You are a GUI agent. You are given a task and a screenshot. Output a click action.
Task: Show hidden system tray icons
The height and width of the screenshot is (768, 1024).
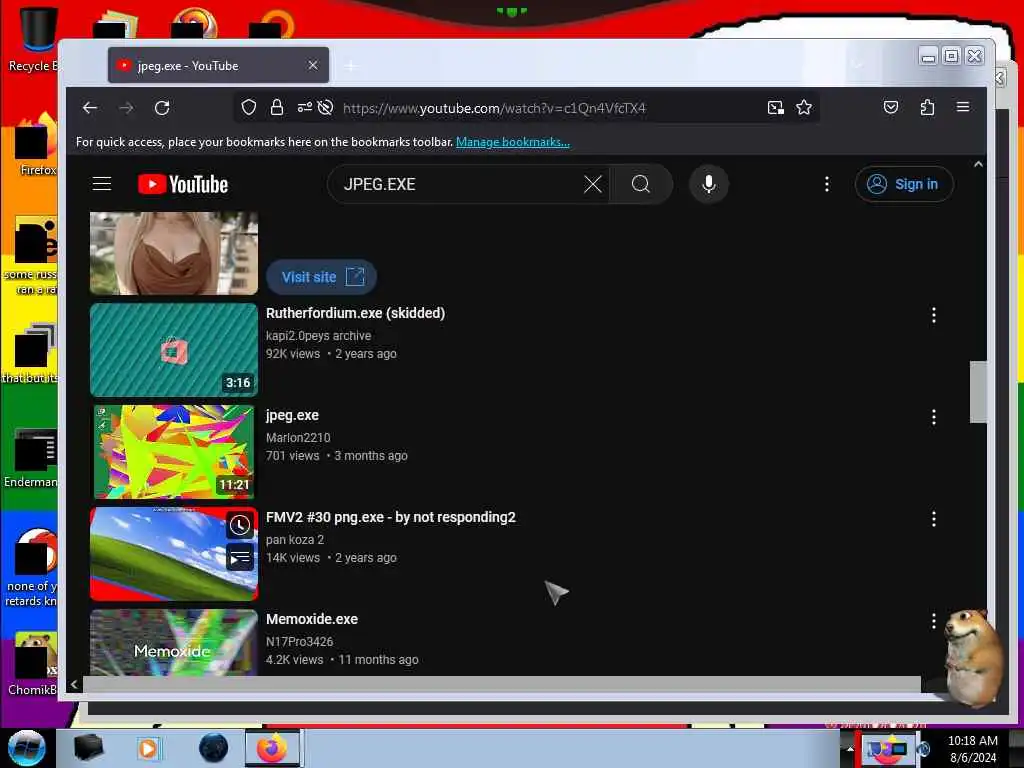[850, 748]
